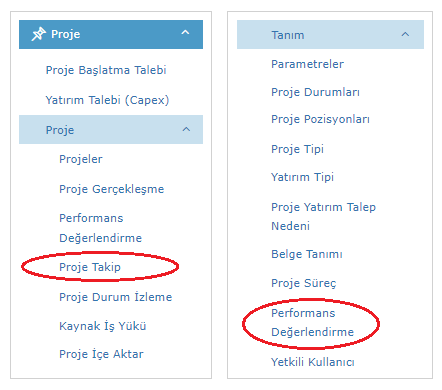This screenshot has width=442, height=390.
Task: Open Belge Tanımı
Action: pyautogui.click(x=307, y=254)
